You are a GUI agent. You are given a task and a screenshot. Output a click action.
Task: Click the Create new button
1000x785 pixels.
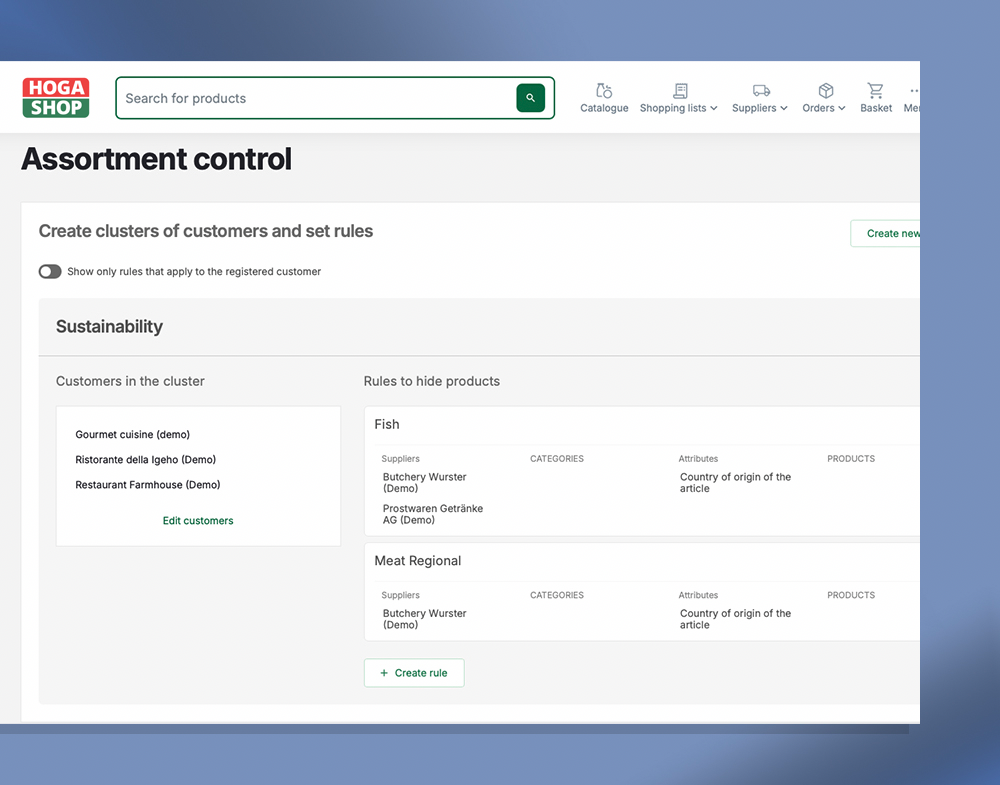[x=889, y=233]
